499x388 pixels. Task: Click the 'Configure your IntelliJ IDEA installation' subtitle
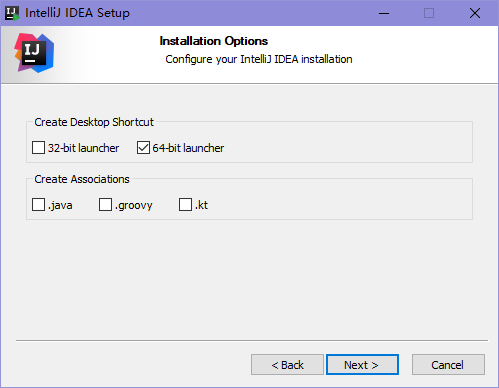click(259, 59)
